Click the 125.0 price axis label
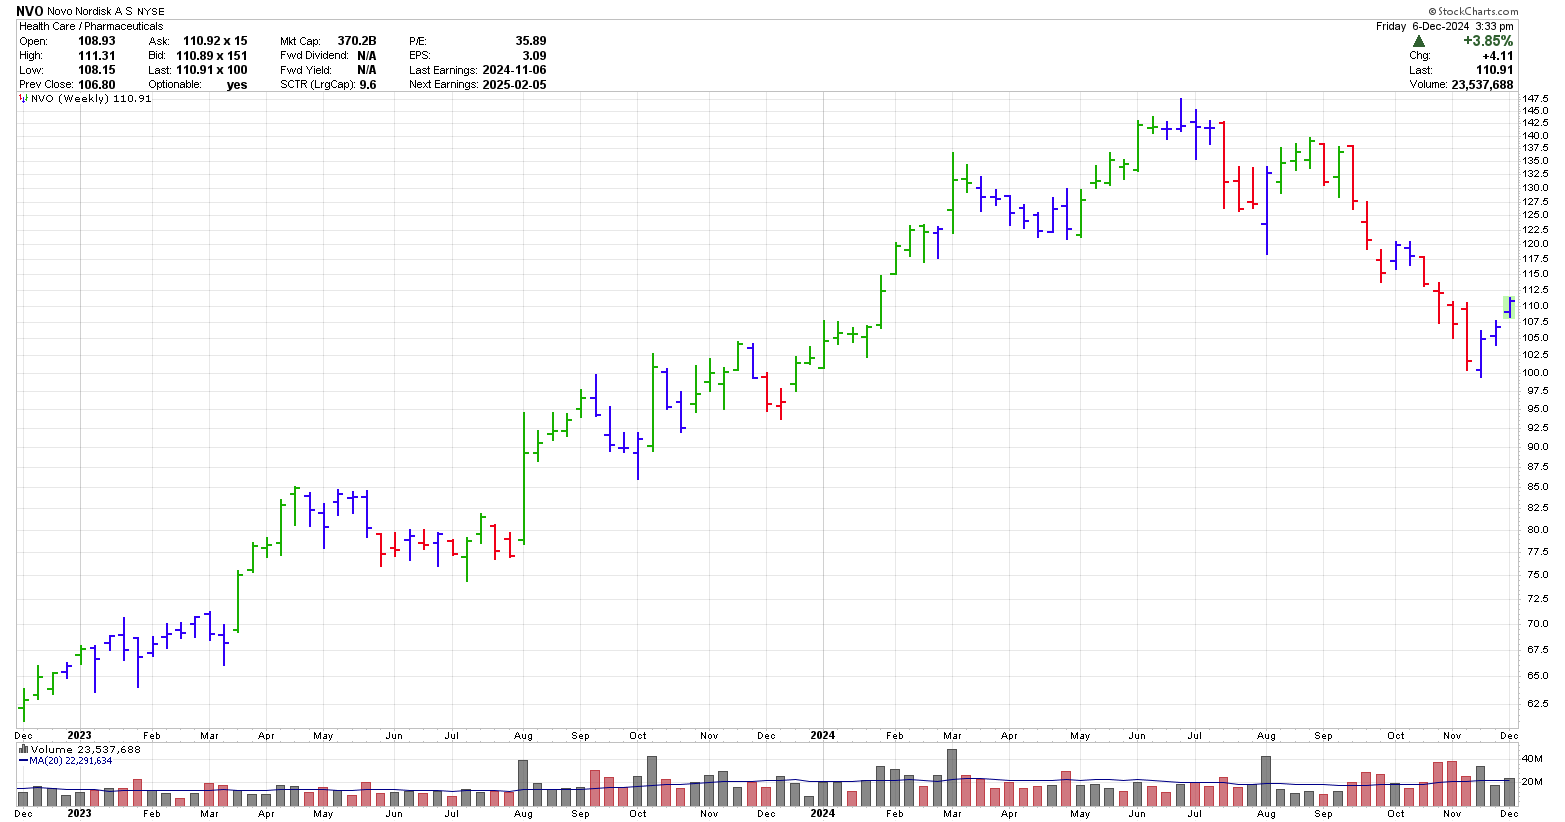1565x822 pixels. pos(1535,215)
